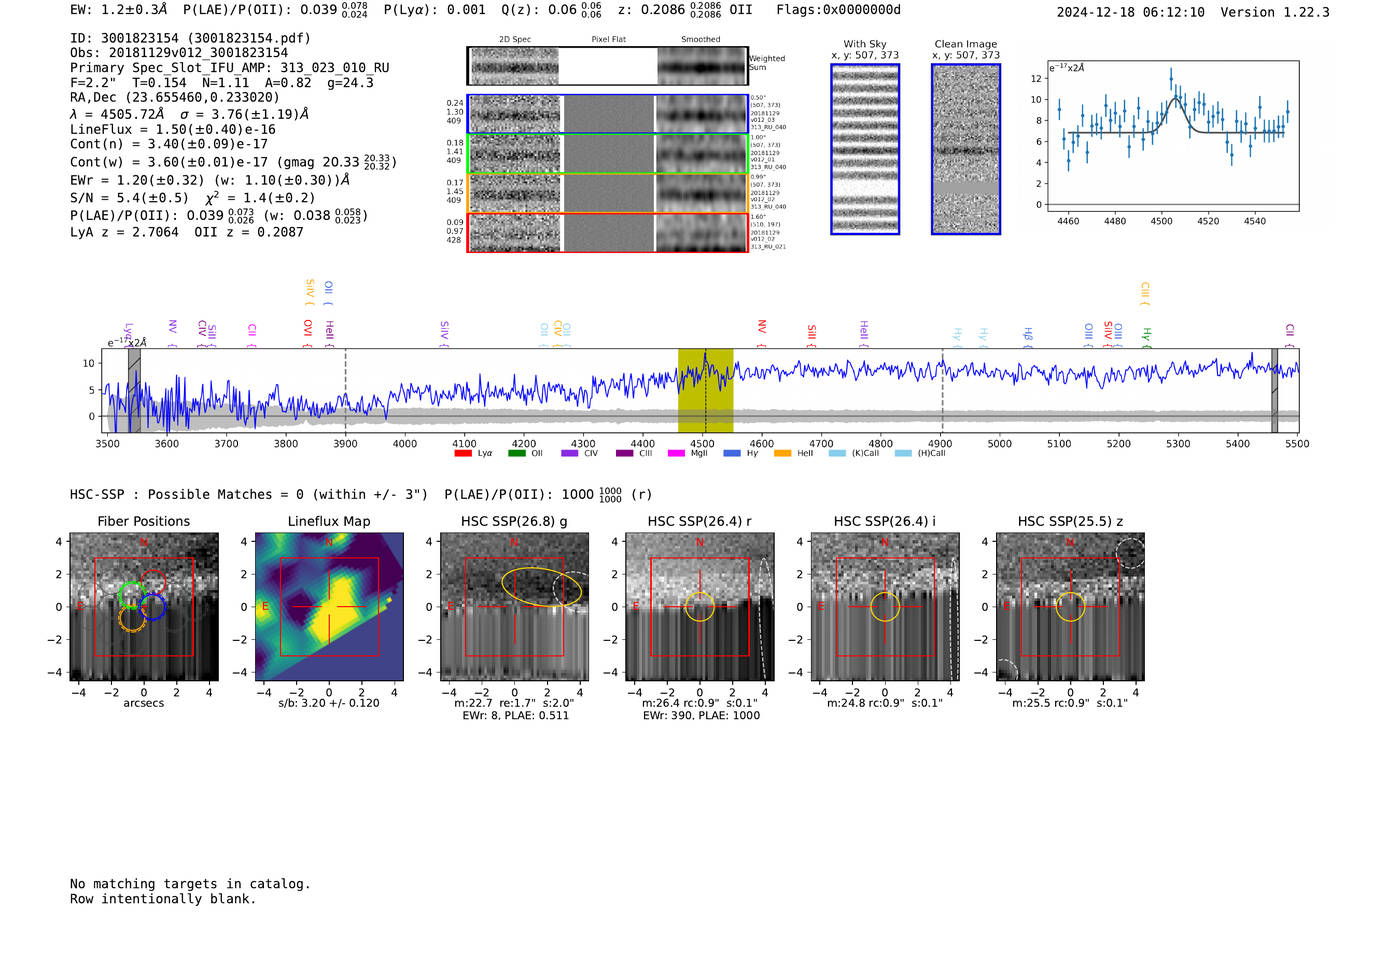The width and height of the screenshot is (1400, 953).
Task: Click the ID: 3001823154 text
Action: tap(190, 38)
